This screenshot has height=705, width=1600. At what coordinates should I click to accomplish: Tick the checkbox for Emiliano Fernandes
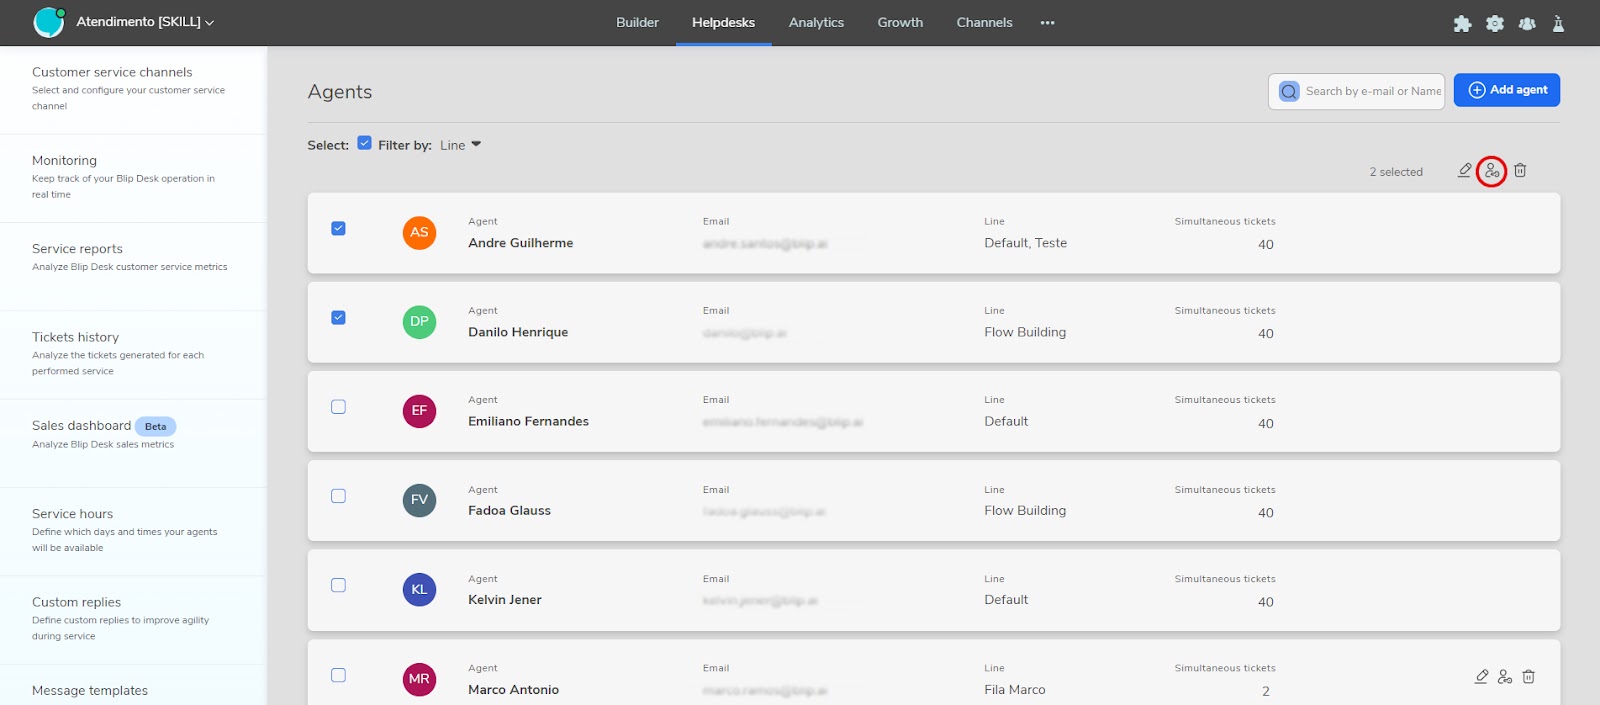coord(338,407)
